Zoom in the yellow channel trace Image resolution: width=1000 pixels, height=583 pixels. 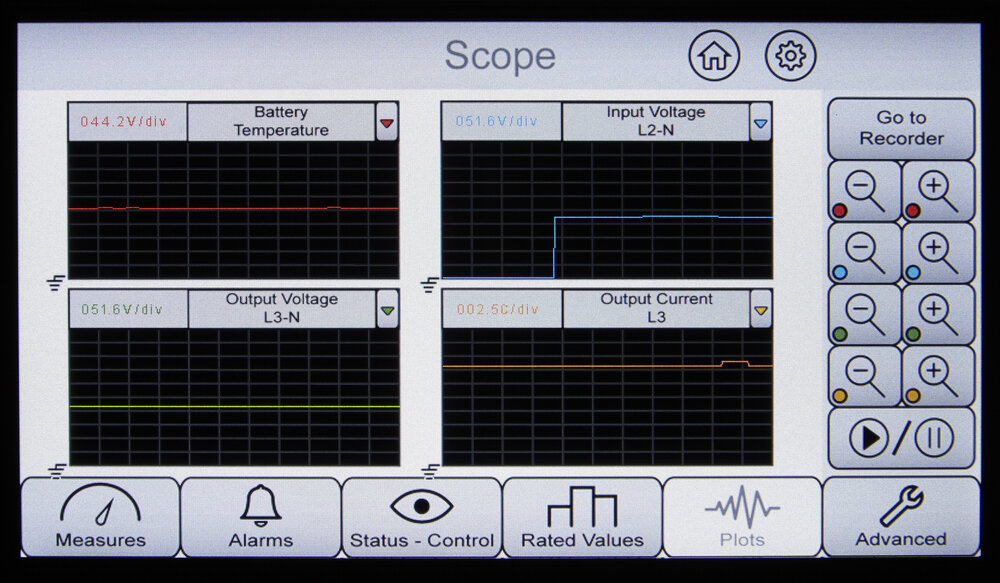pos(938,376)
